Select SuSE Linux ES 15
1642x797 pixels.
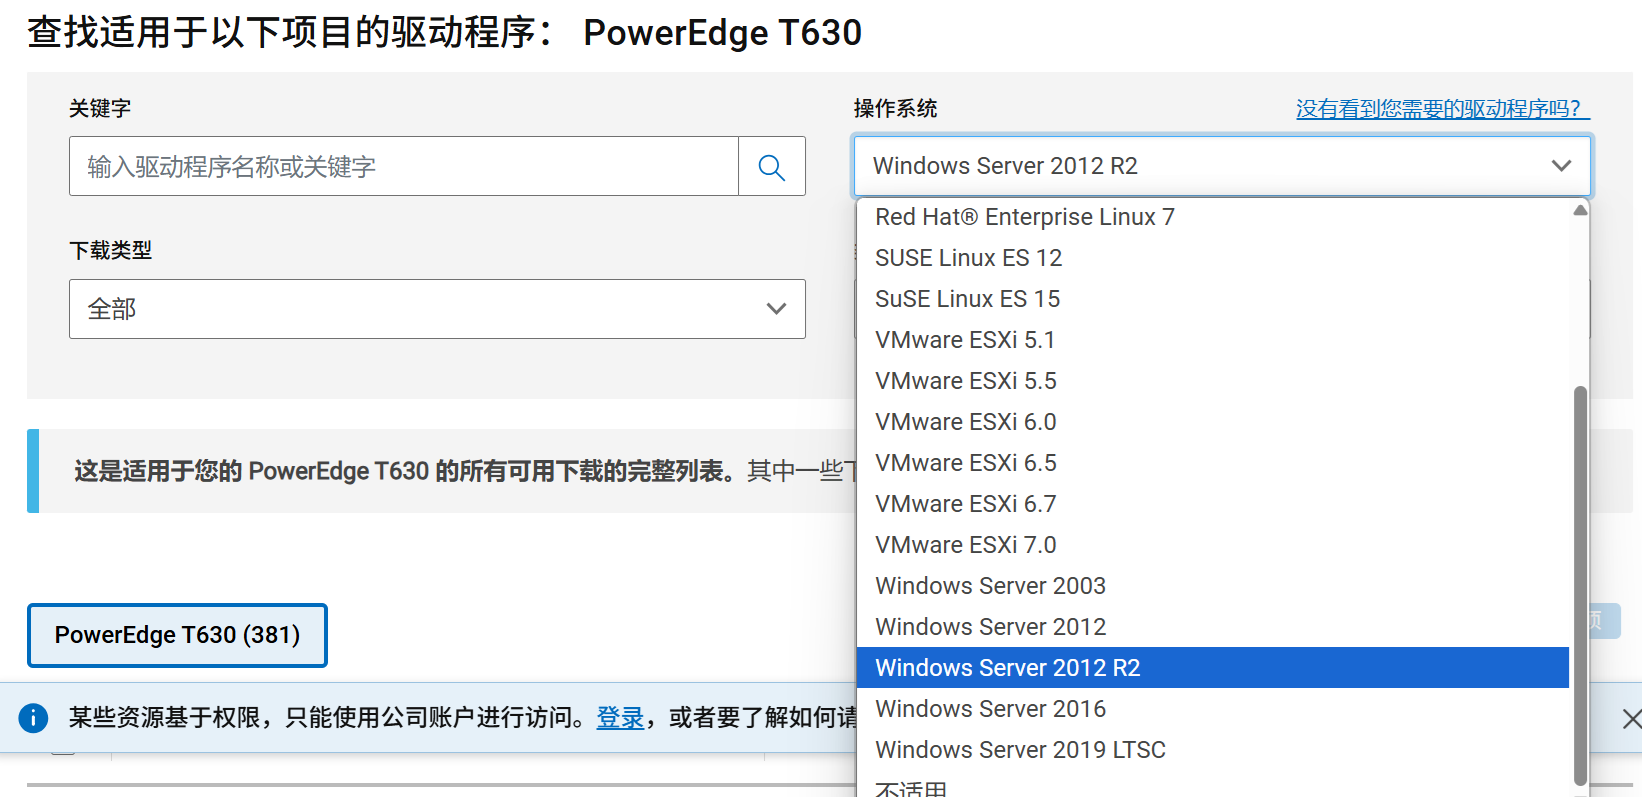click(x=966, y=298)
